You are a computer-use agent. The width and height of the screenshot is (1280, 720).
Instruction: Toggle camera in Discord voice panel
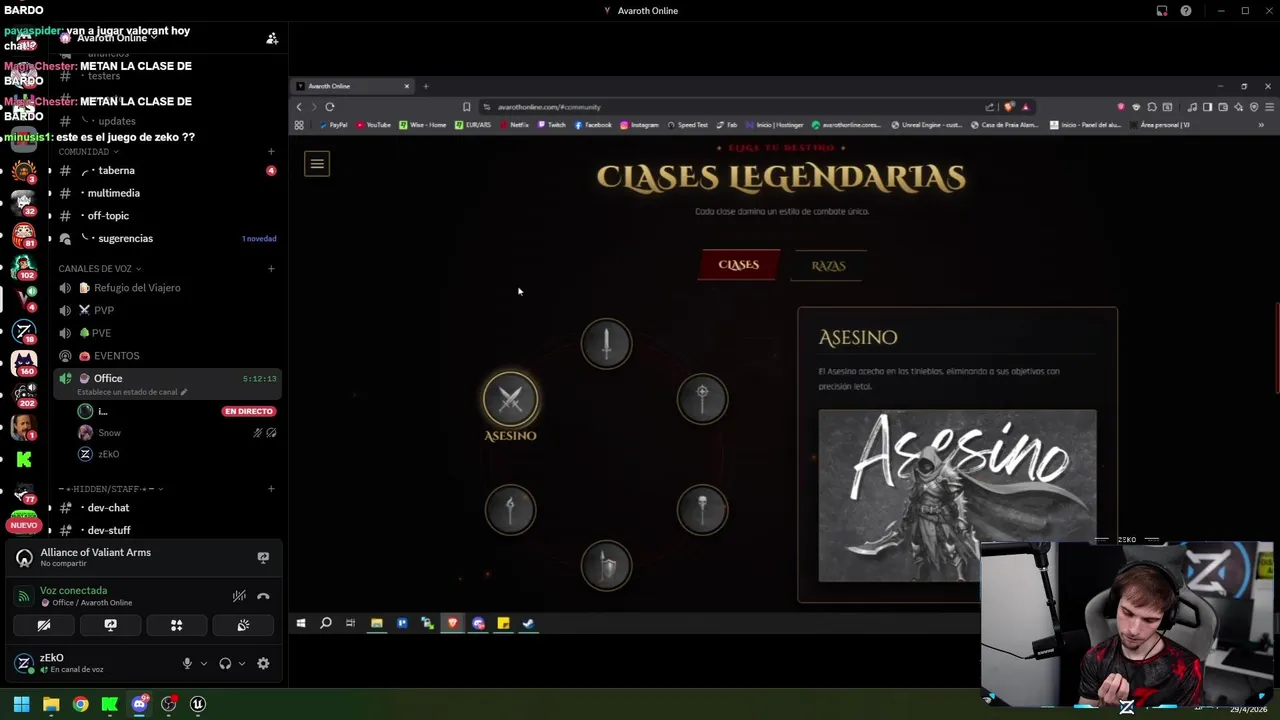pos(44,625)
